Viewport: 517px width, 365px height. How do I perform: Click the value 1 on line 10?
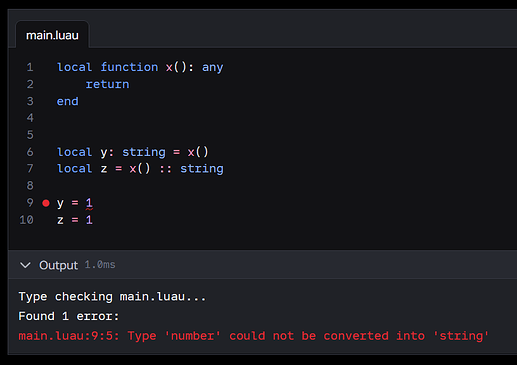tap(89, 220)
